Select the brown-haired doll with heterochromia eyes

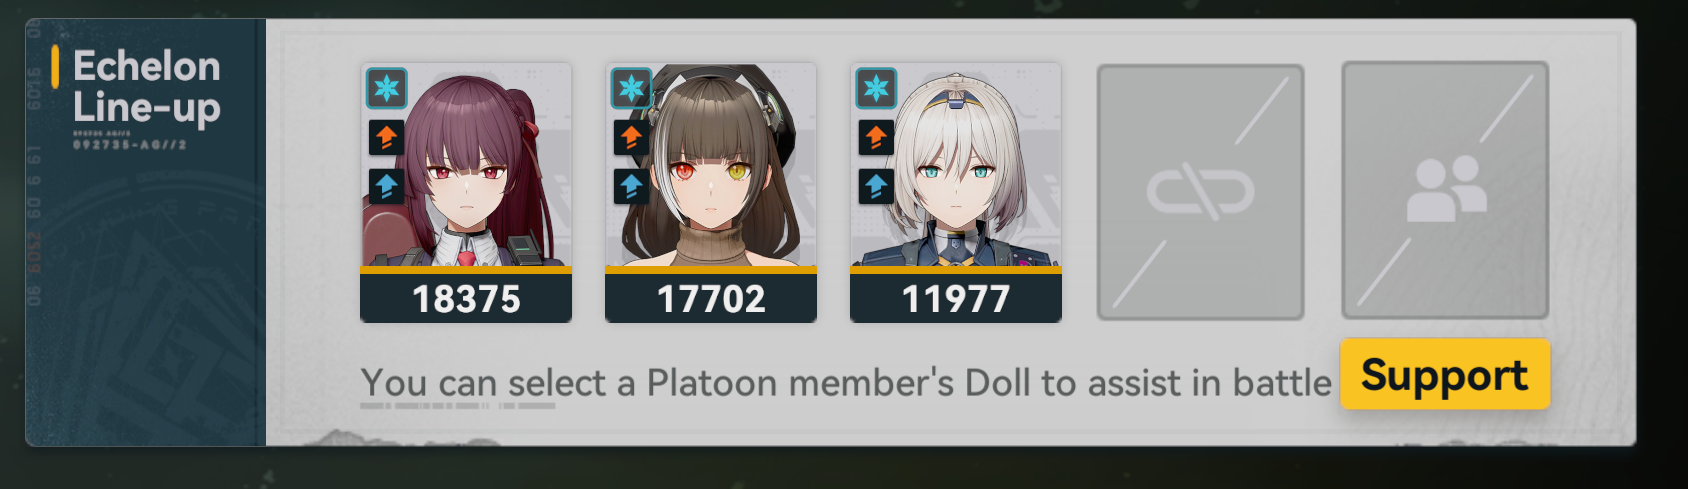[711, 165]
